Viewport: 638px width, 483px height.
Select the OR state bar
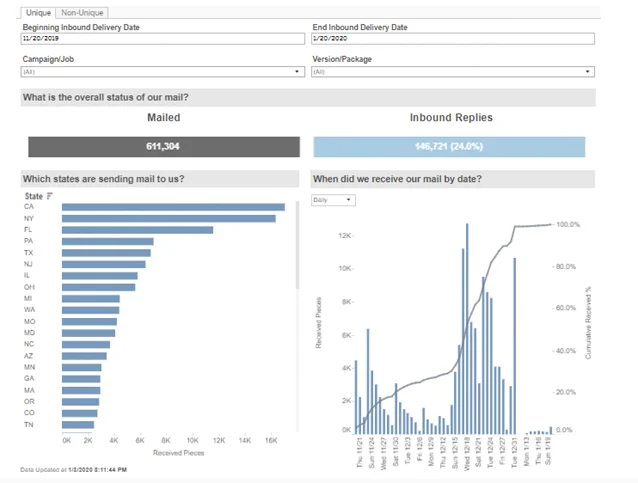coord(81,402)
